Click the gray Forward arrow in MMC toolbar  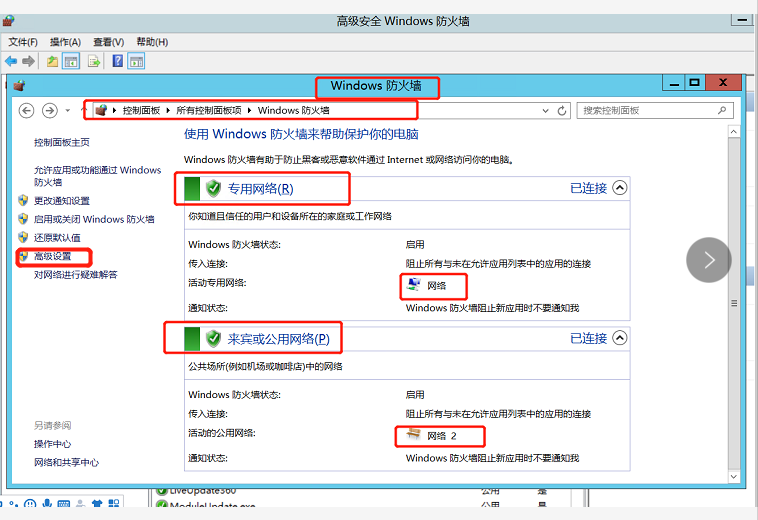(x=29, y=61)
